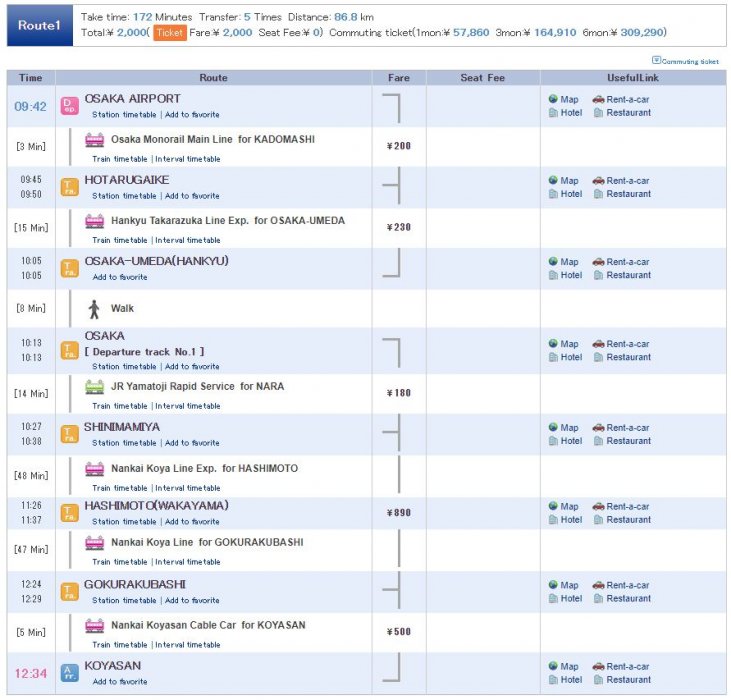This screenshot has width=731, height=700.
Task: Click the orange Ticket button in Route1 summary
Action: 170,33
